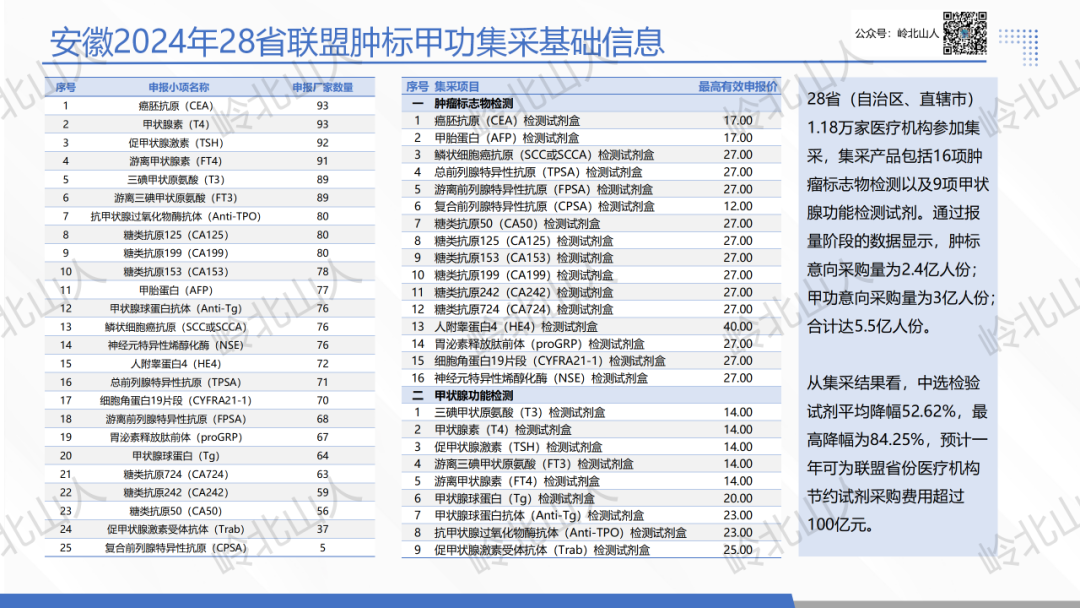
Task: Click the 癌胚抗原（CEA） row in left table
Action: tap(179, 105)
